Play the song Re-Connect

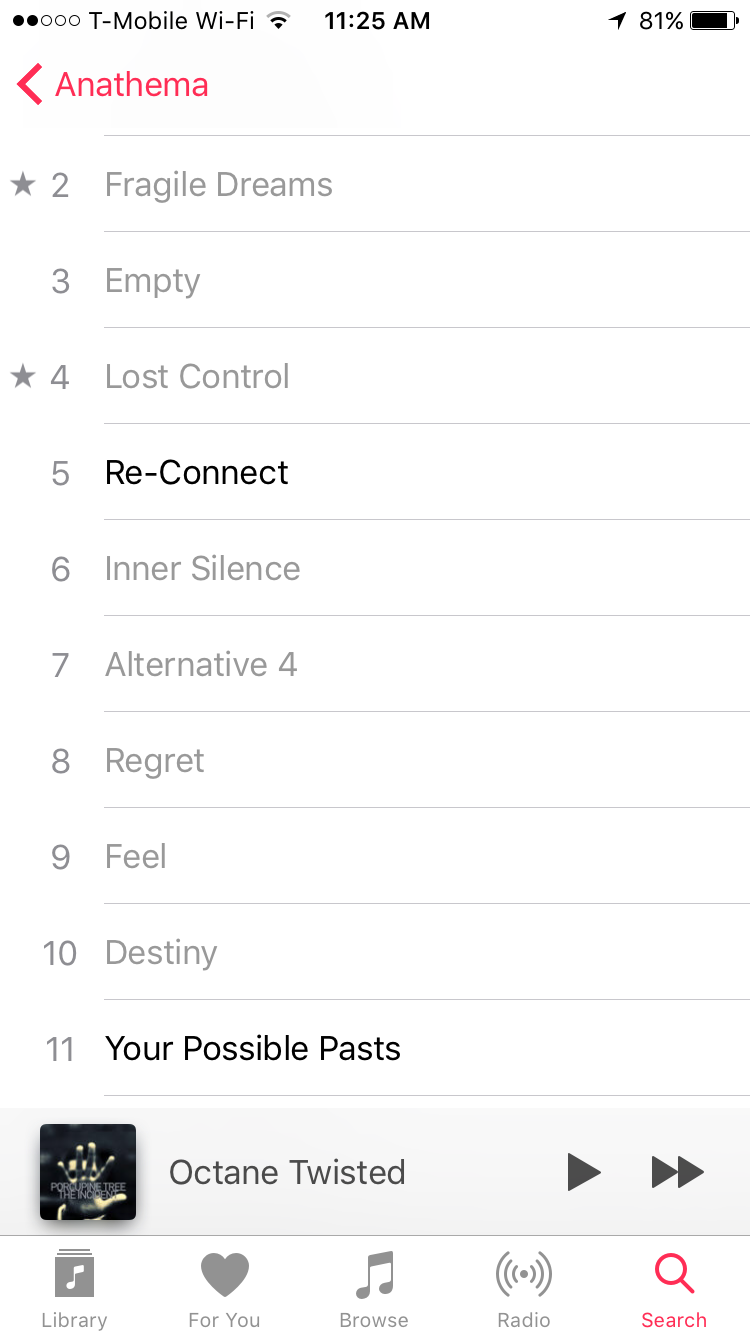pyautogui.click(x=375, y=472)
